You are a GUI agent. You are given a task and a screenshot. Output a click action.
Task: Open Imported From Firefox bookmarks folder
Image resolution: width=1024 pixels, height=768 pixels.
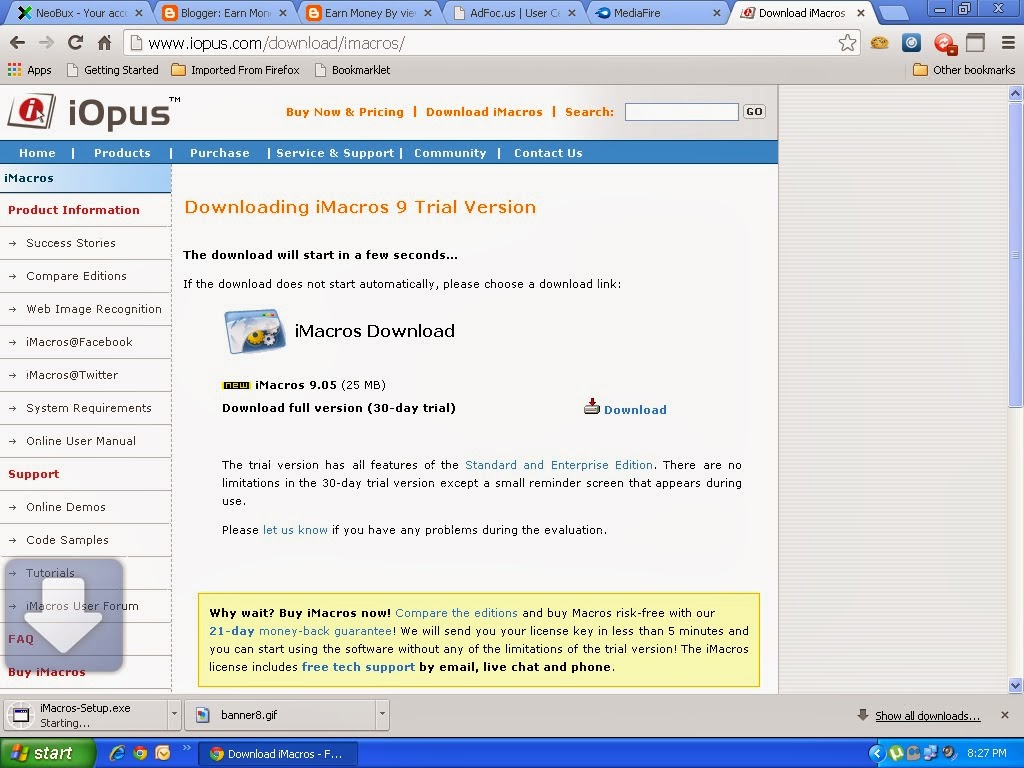tap(235, 70)
